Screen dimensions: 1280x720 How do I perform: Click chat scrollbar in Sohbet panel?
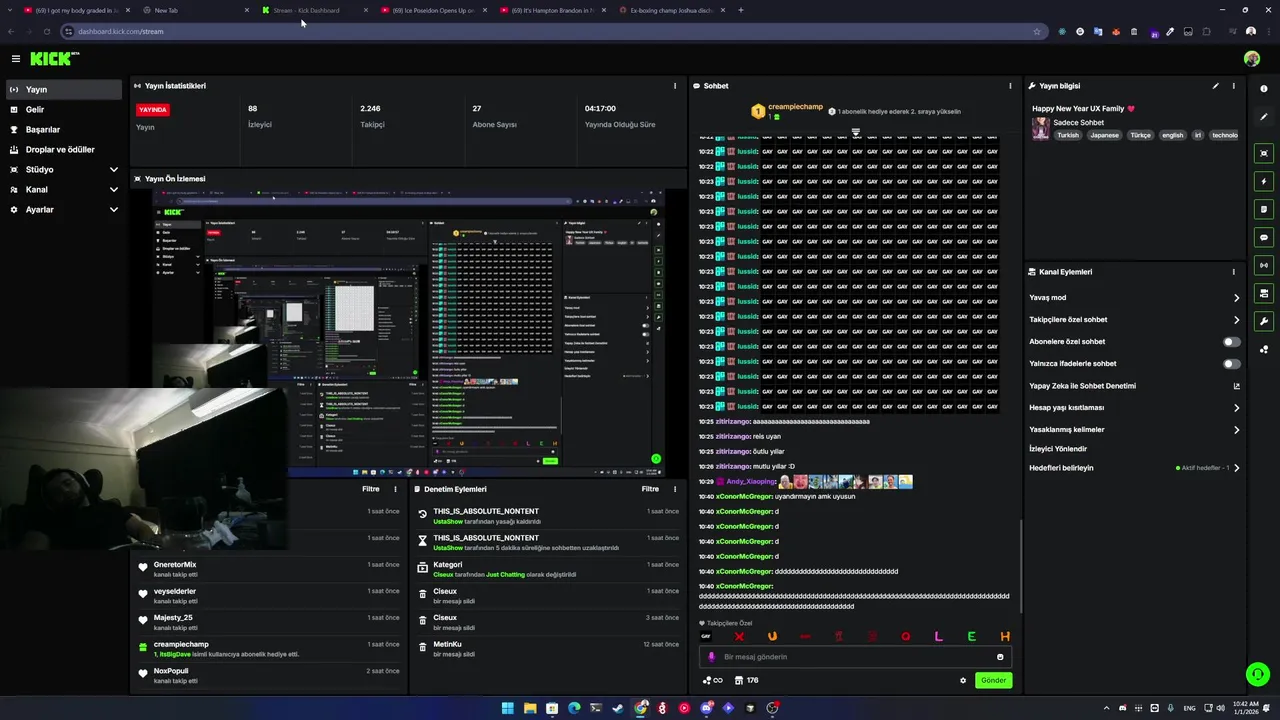point(1019,565)
